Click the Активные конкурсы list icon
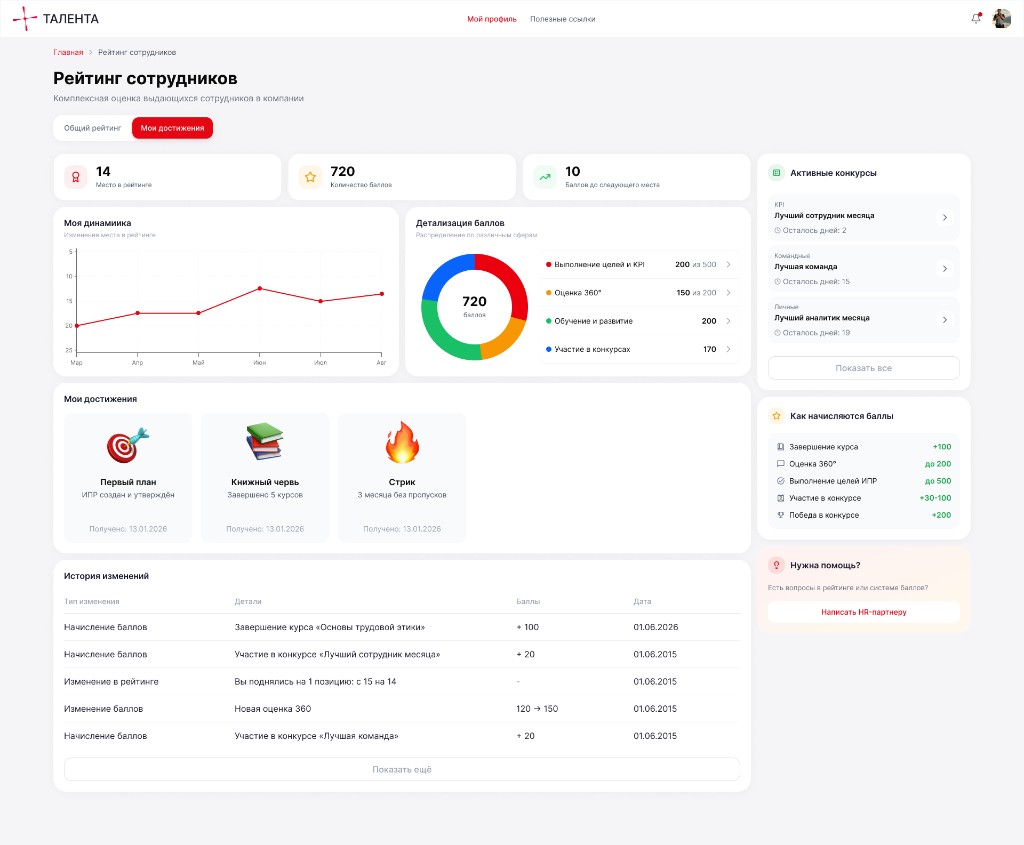Image resolution: width=1024 pixels, height=845 pixels. click(776, 173)
